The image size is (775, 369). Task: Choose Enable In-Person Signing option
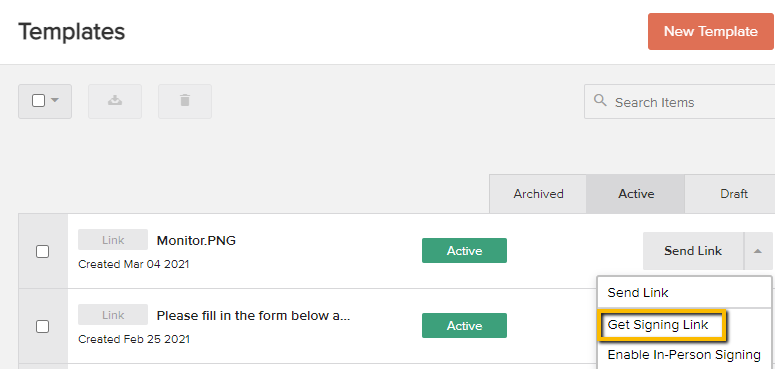[684, 355]
